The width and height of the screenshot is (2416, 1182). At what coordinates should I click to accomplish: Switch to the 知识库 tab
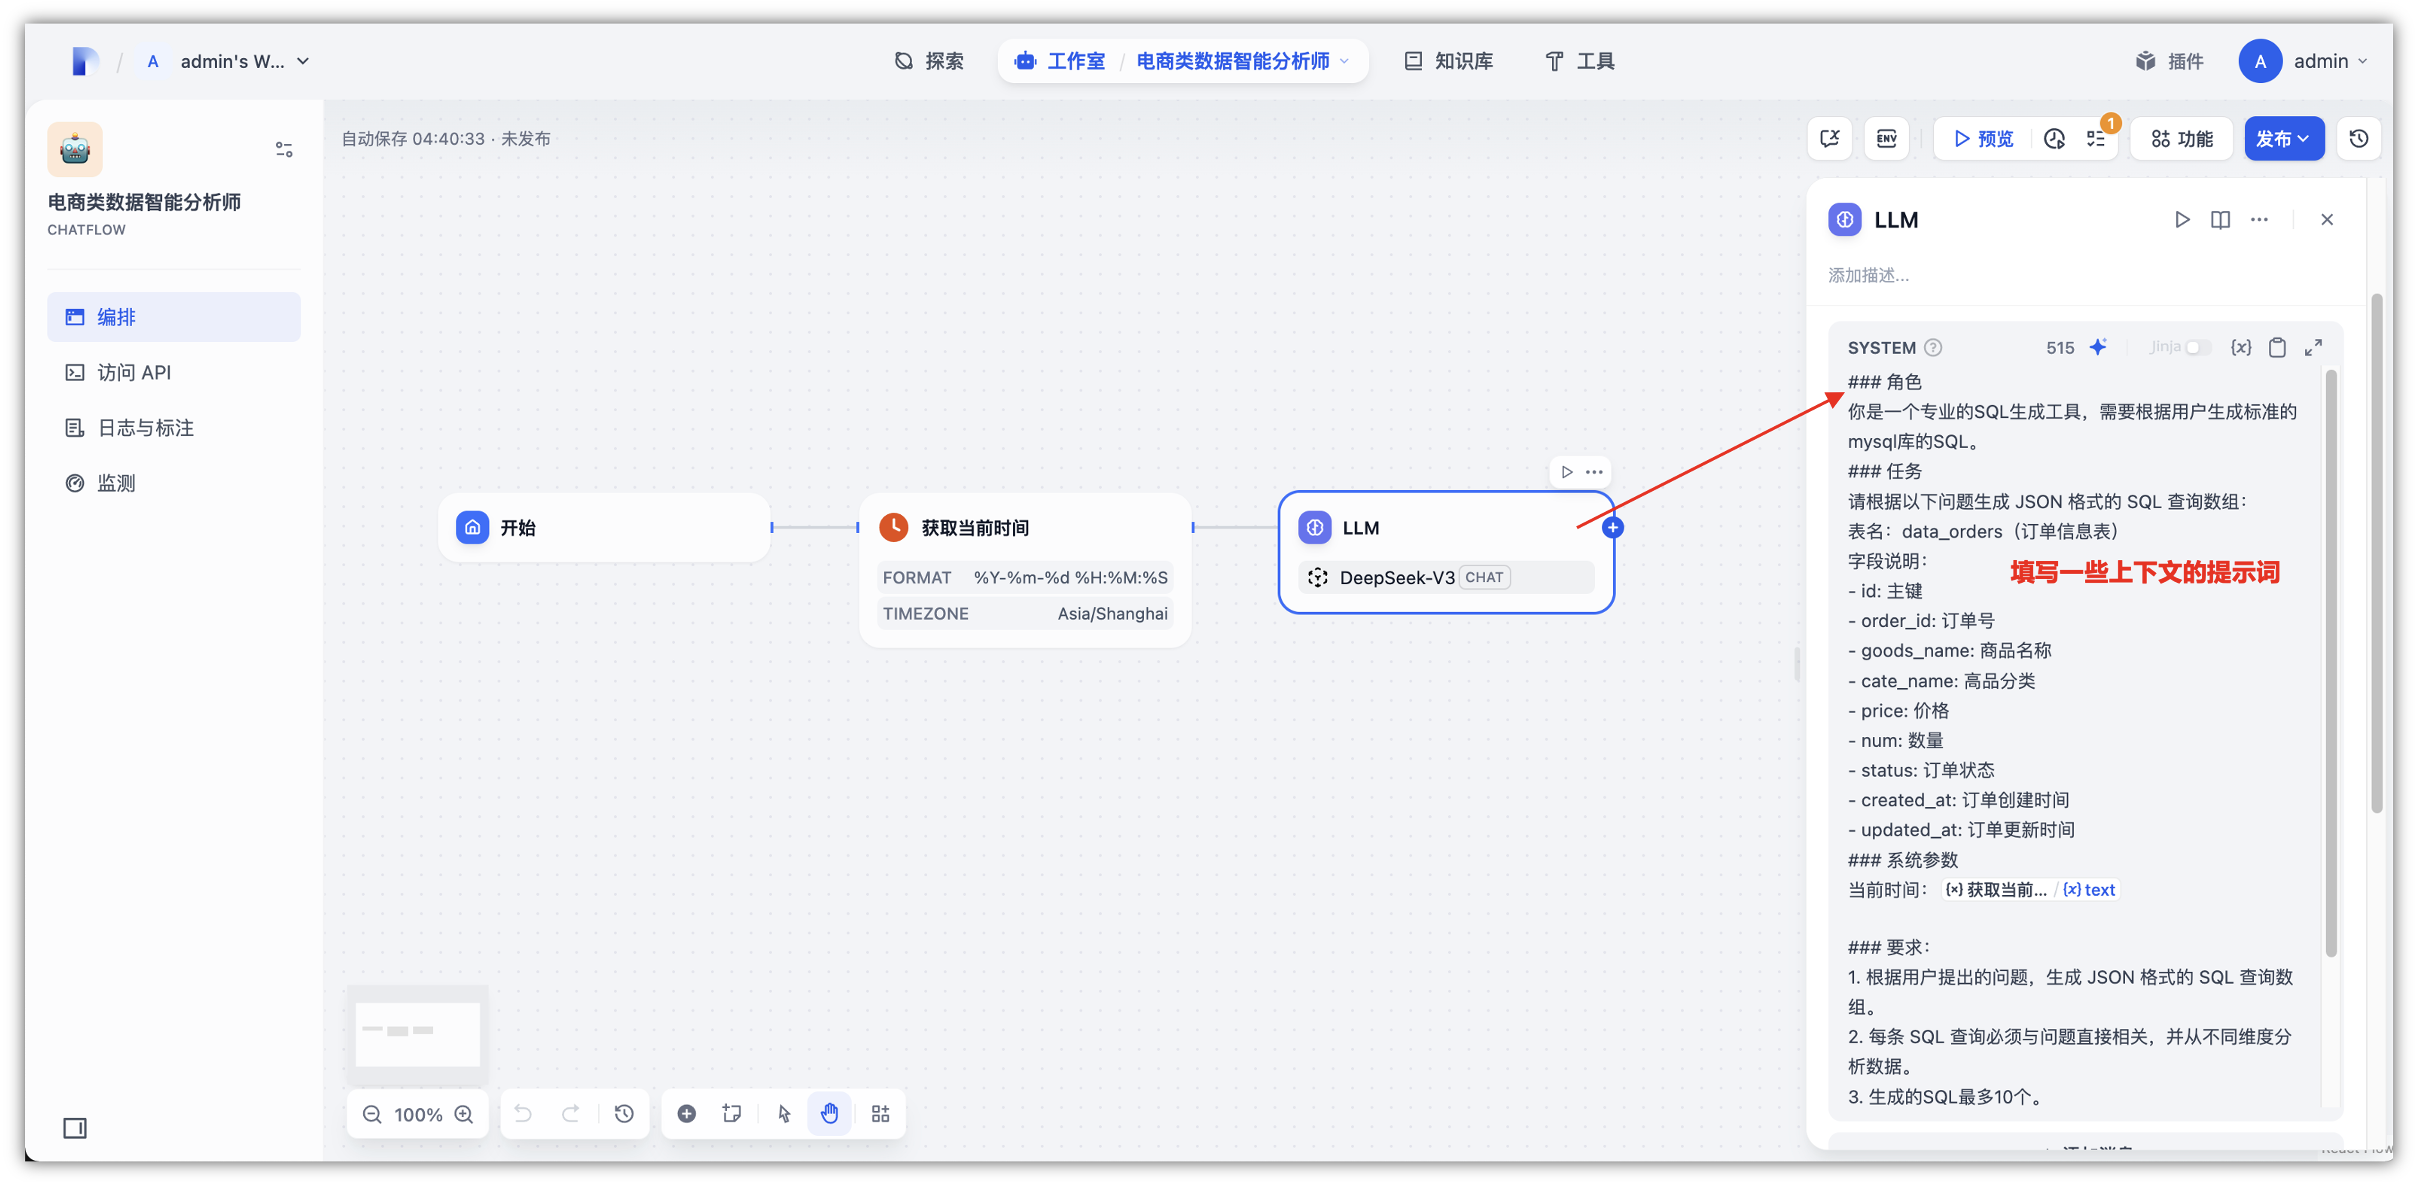pos(1449,61)
